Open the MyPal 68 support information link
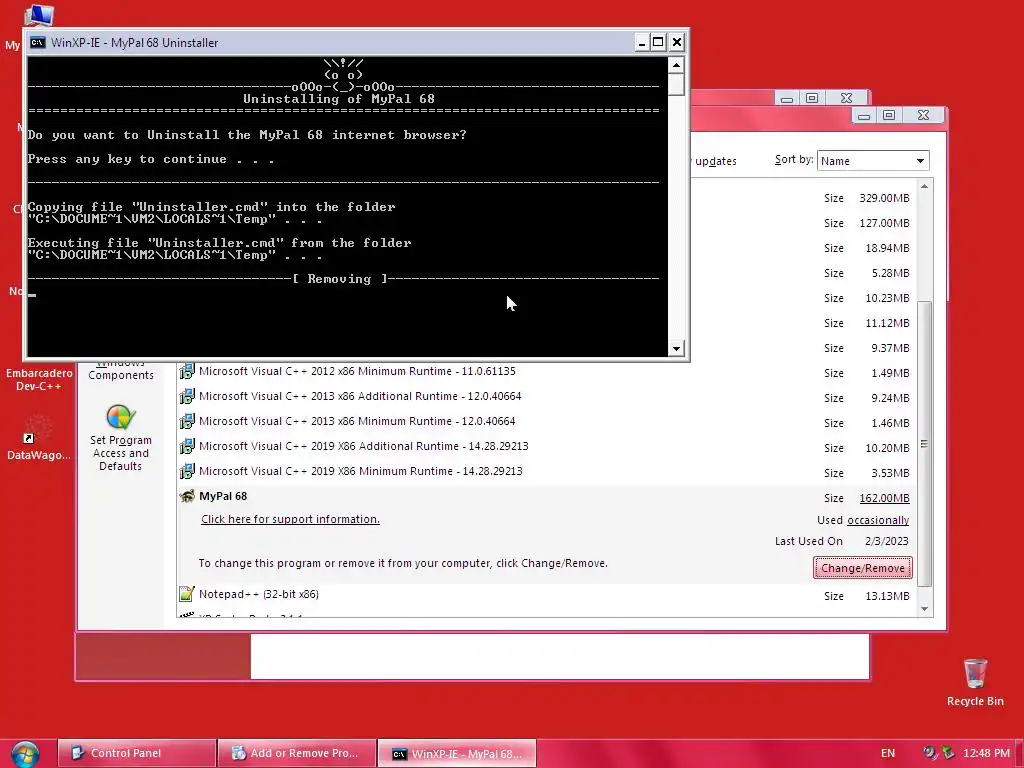Screen dimensions: 1024x768 (290, 519)
